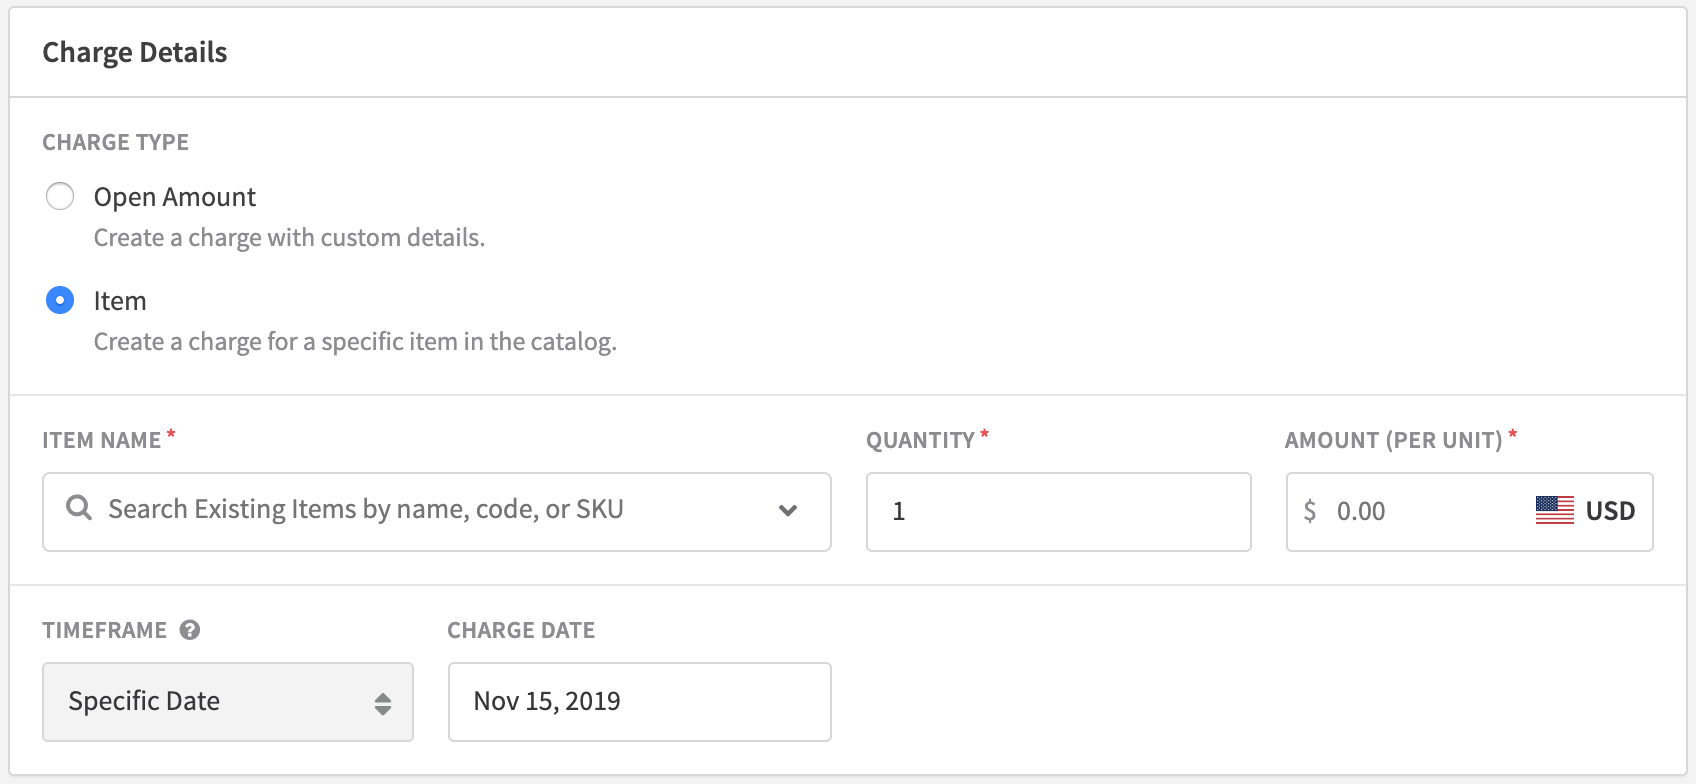Click the Timeframe up-down arrows icon
Screen dimensions: 1696x784
click(383, 704)
